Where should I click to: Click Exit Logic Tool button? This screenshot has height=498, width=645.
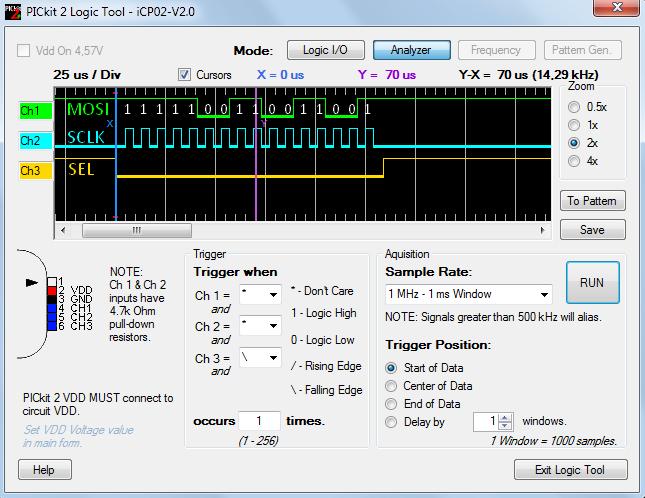[571, 470]
